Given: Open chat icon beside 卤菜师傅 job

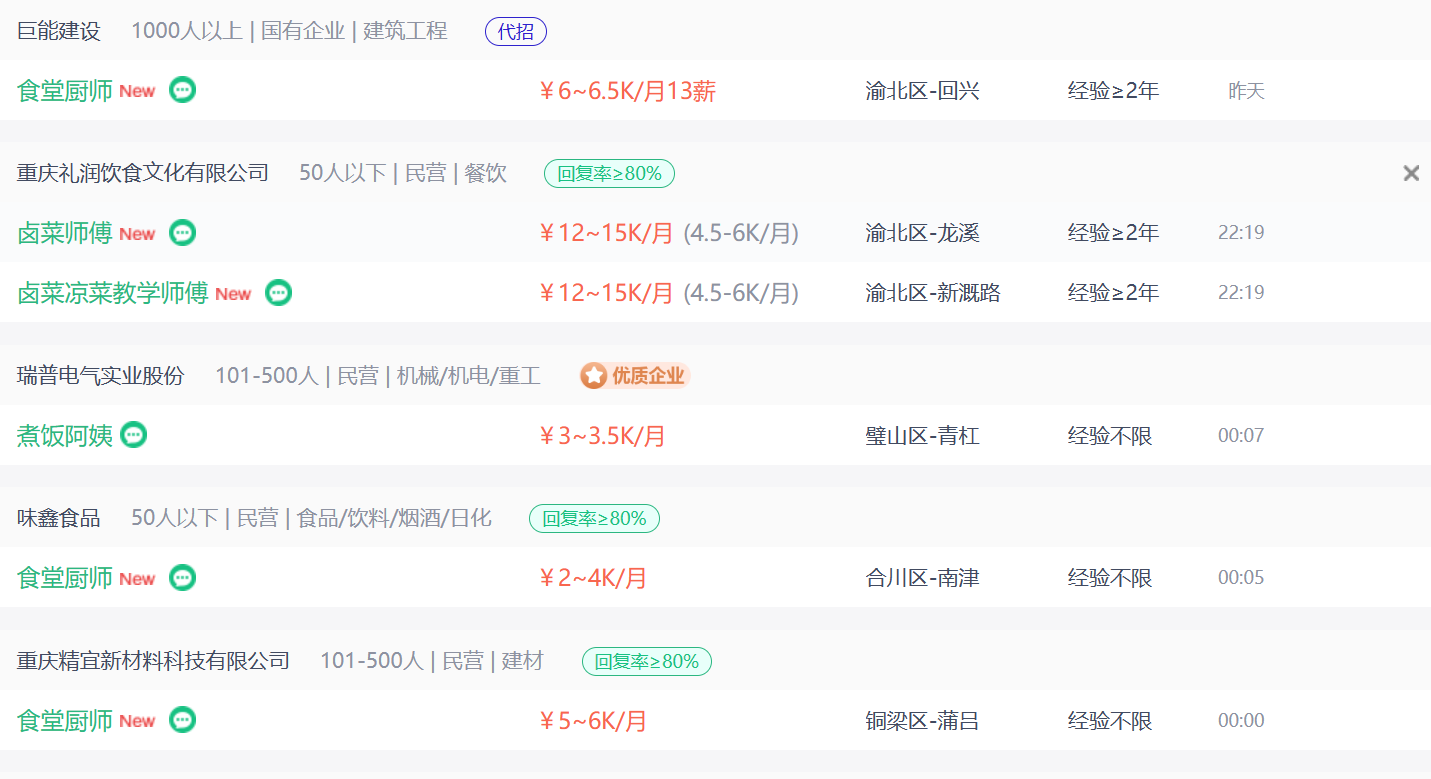Looking at the screenshot, I should 182,233.
